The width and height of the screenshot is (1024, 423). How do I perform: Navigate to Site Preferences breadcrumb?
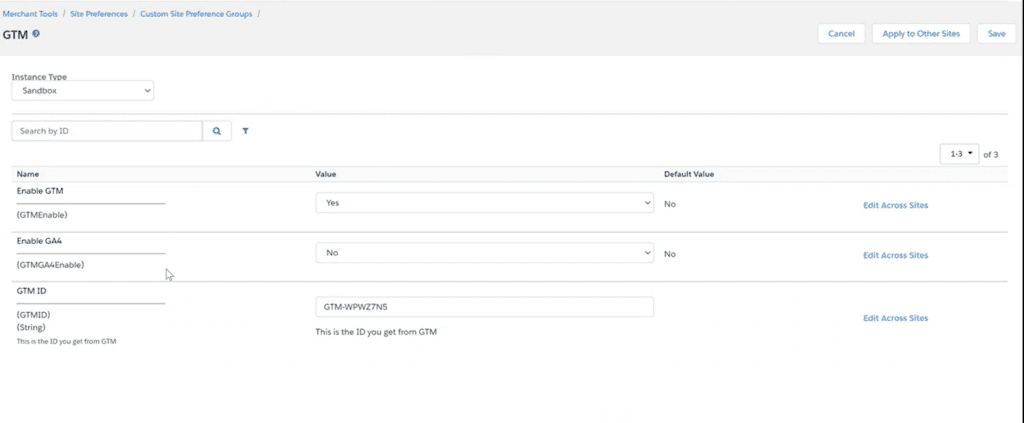99,14
